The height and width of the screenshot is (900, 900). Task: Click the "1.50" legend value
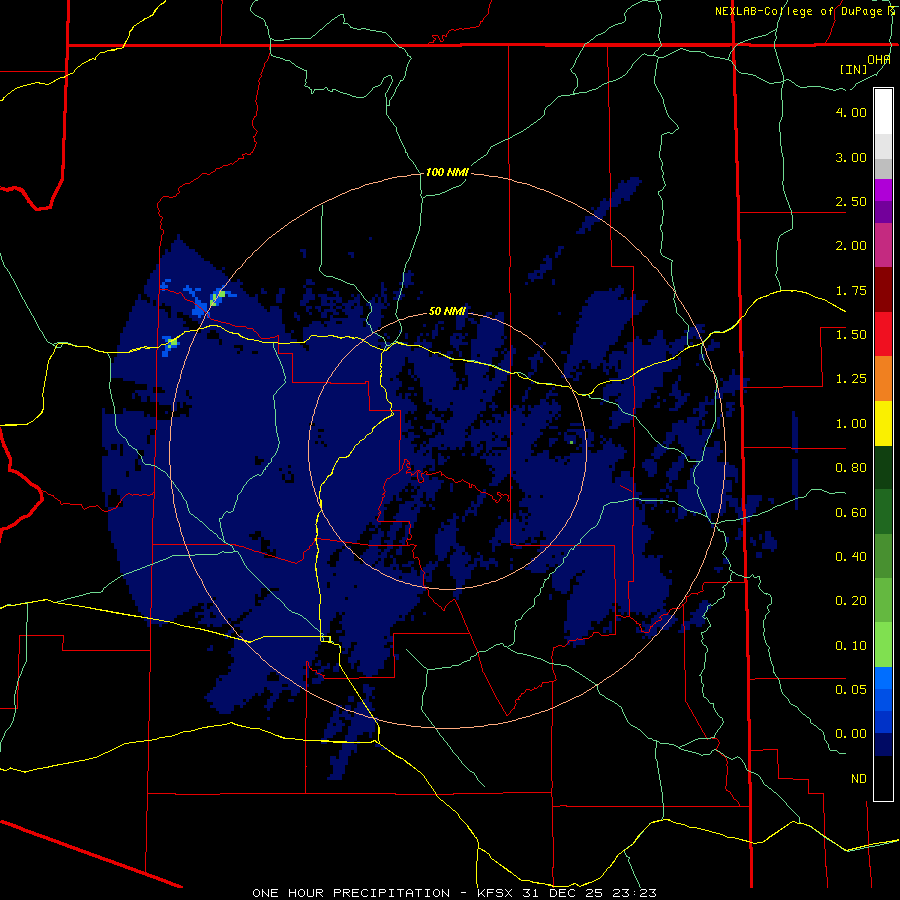851,335
